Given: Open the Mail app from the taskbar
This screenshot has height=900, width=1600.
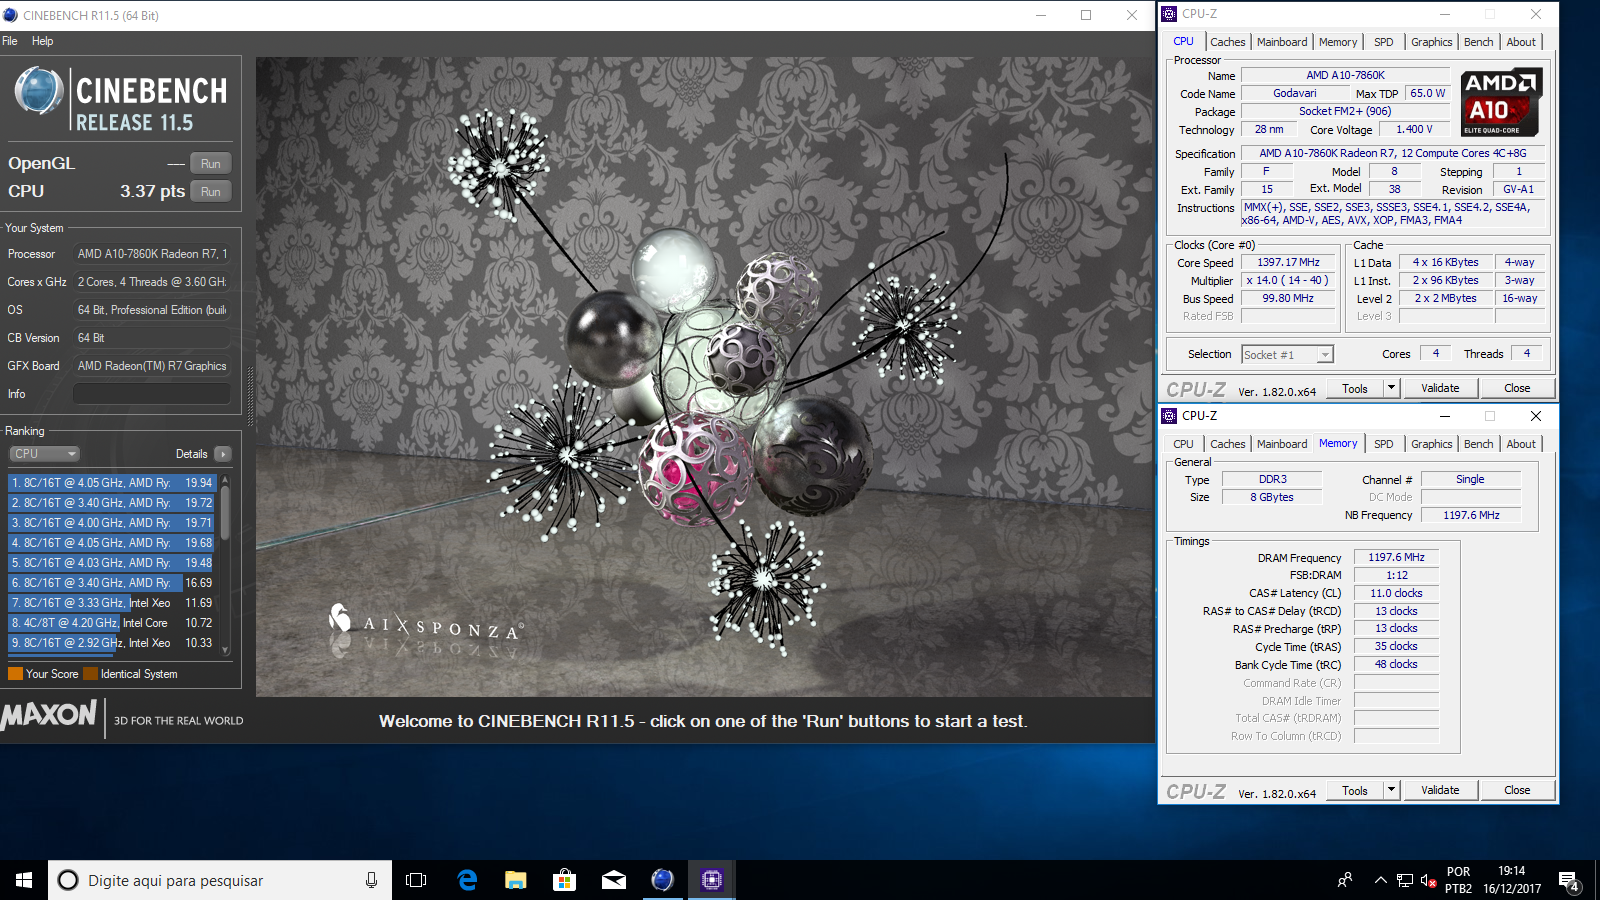Looking at the screenshot, I should tap(613, 880).
